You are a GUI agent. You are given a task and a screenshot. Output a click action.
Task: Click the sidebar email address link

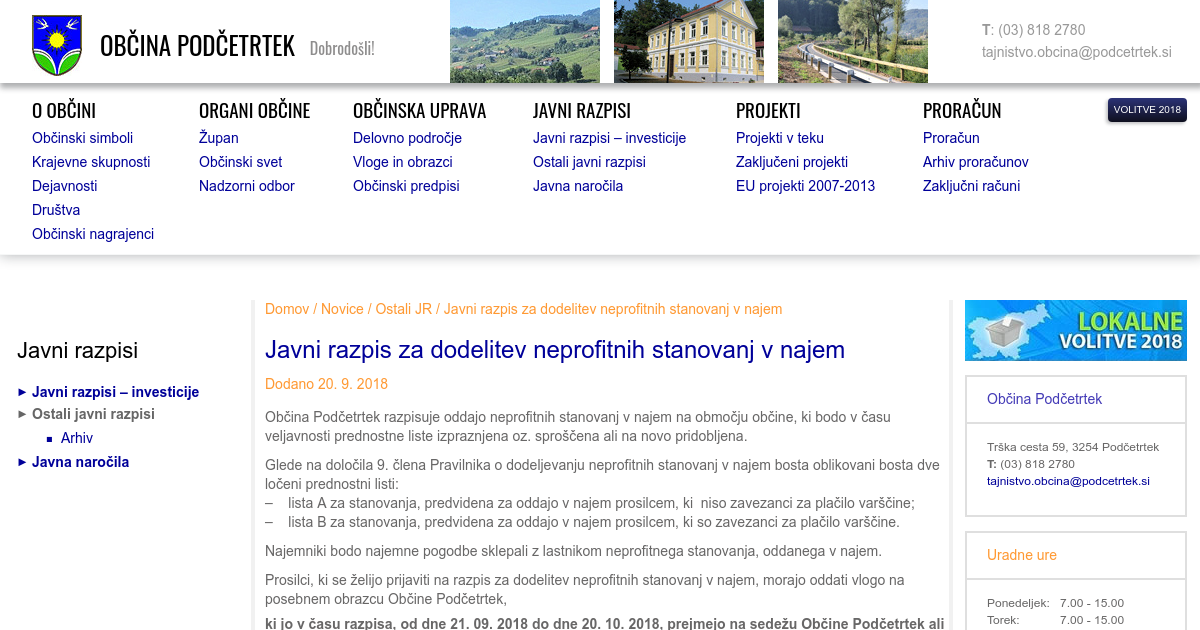coord(1068,481)
